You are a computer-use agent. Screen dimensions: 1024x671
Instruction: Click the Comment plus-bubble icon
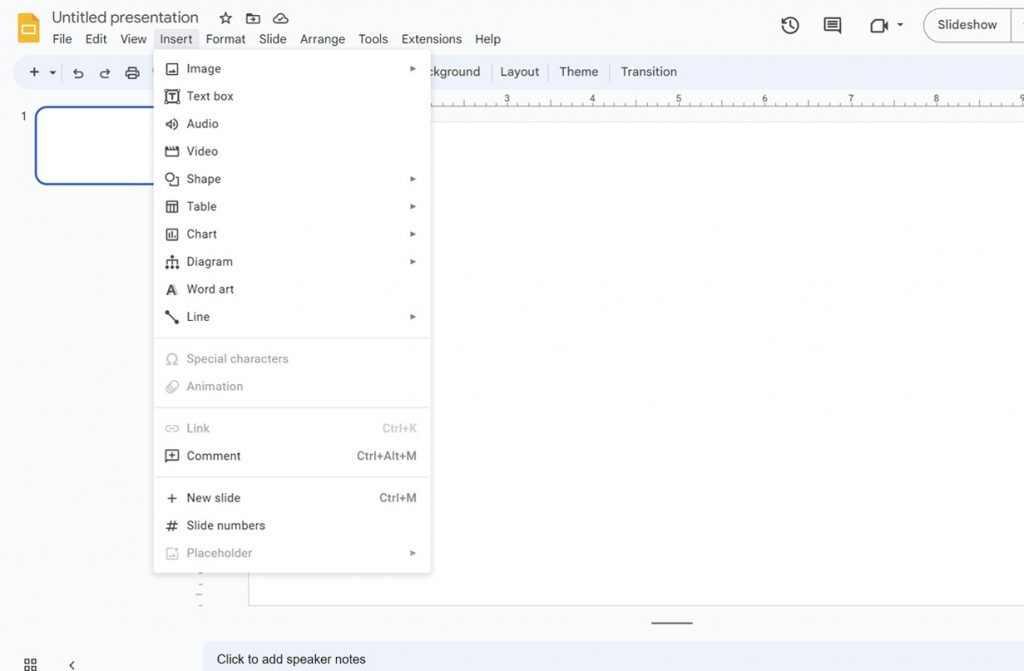point(172,456)
